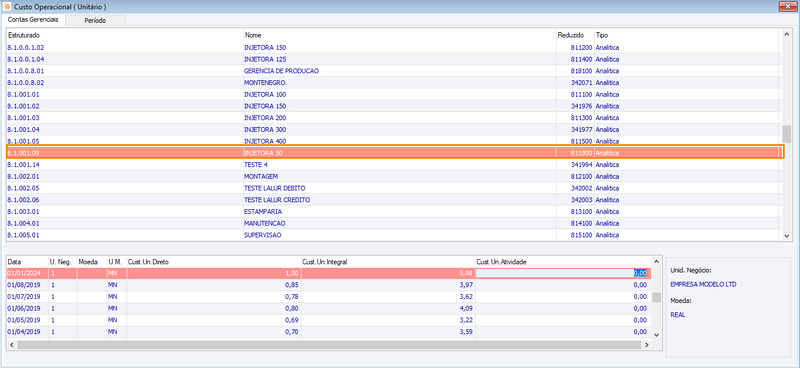The image size is (800, 368).
Task: Click the app icon in title bar
Action: (x=7, y=6)
